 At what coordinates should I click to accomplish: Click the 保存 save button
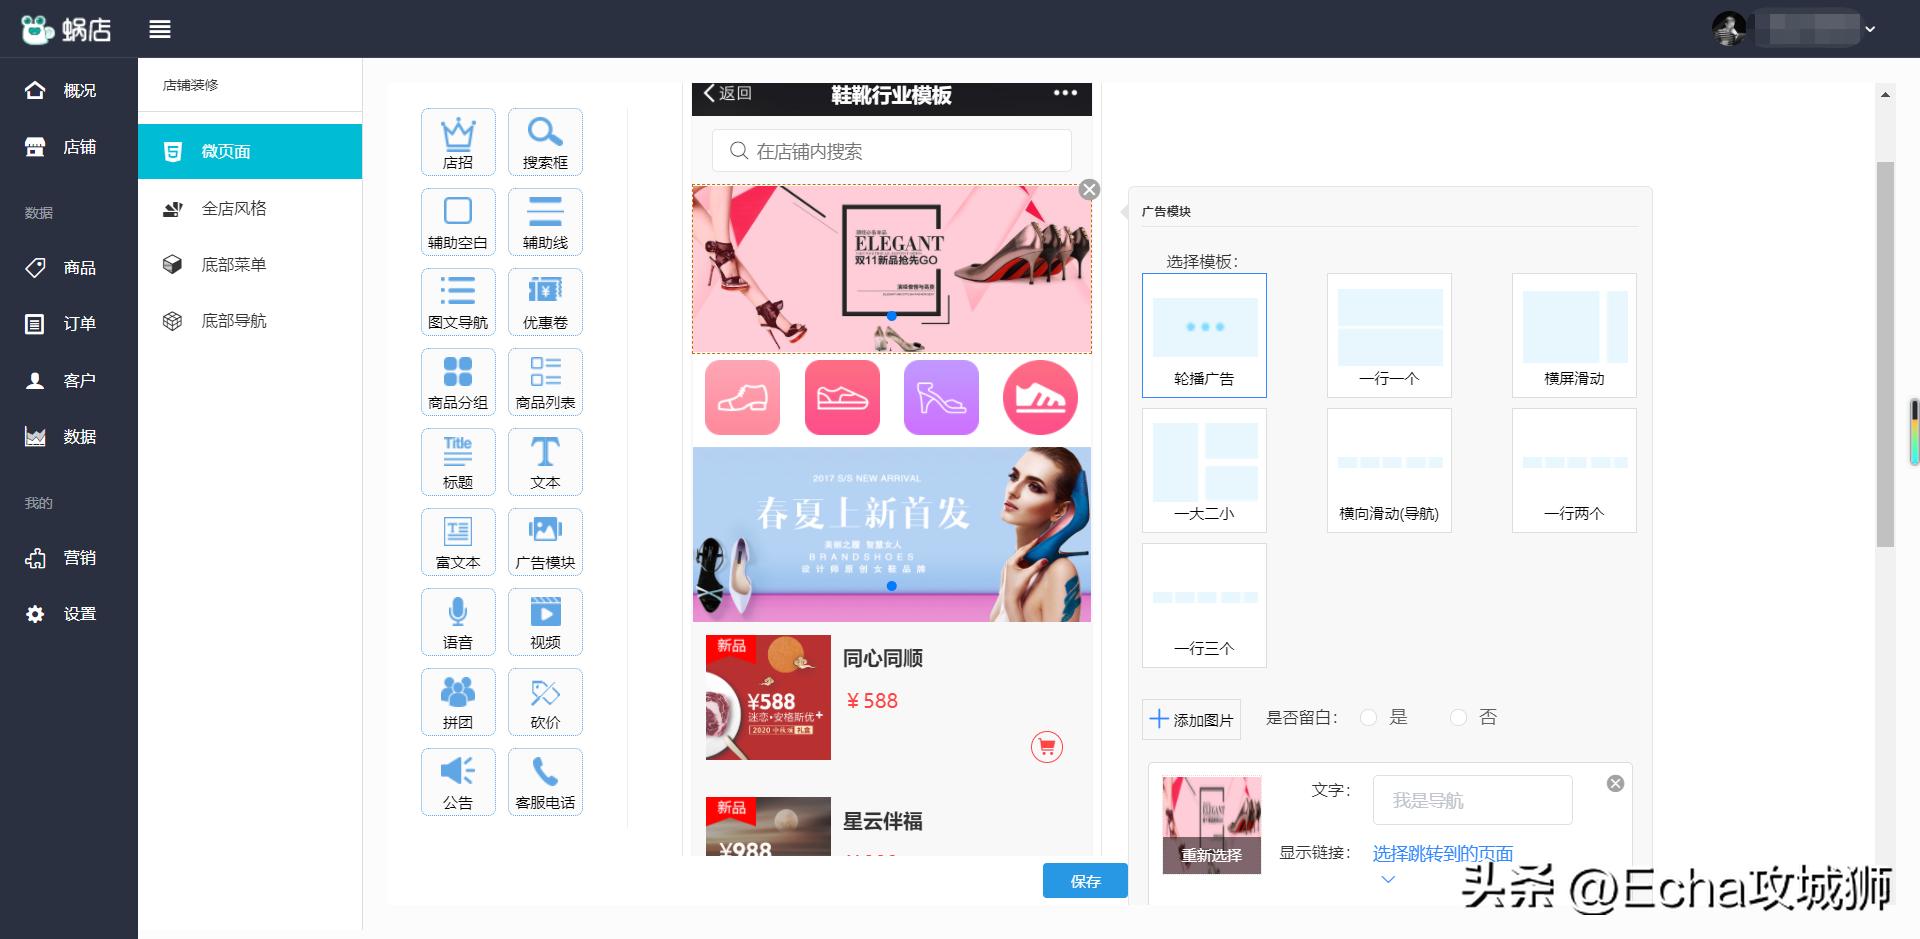pos(1085,881)
